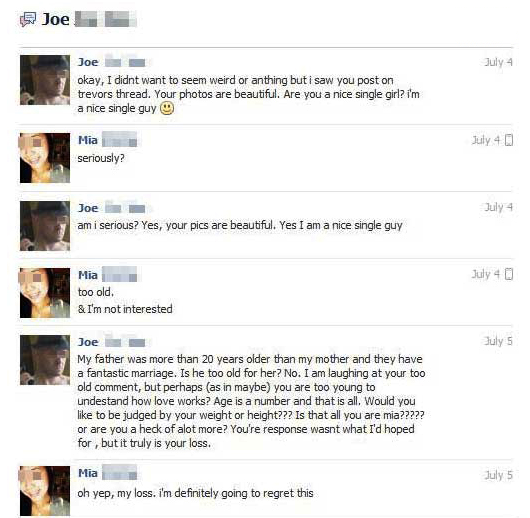Image resolution: width=530 pixels, height=518 pixels.
Task: Click July 4 timestamp on Joe's first message
Action: [x=498, y=62]
